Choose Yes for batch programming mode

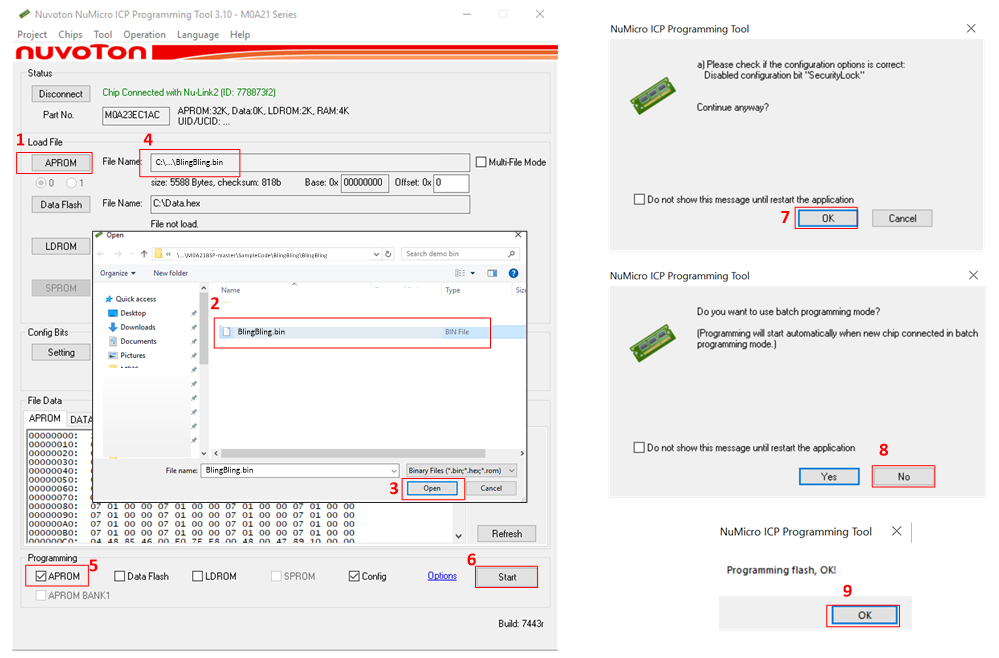pos(829,476)
